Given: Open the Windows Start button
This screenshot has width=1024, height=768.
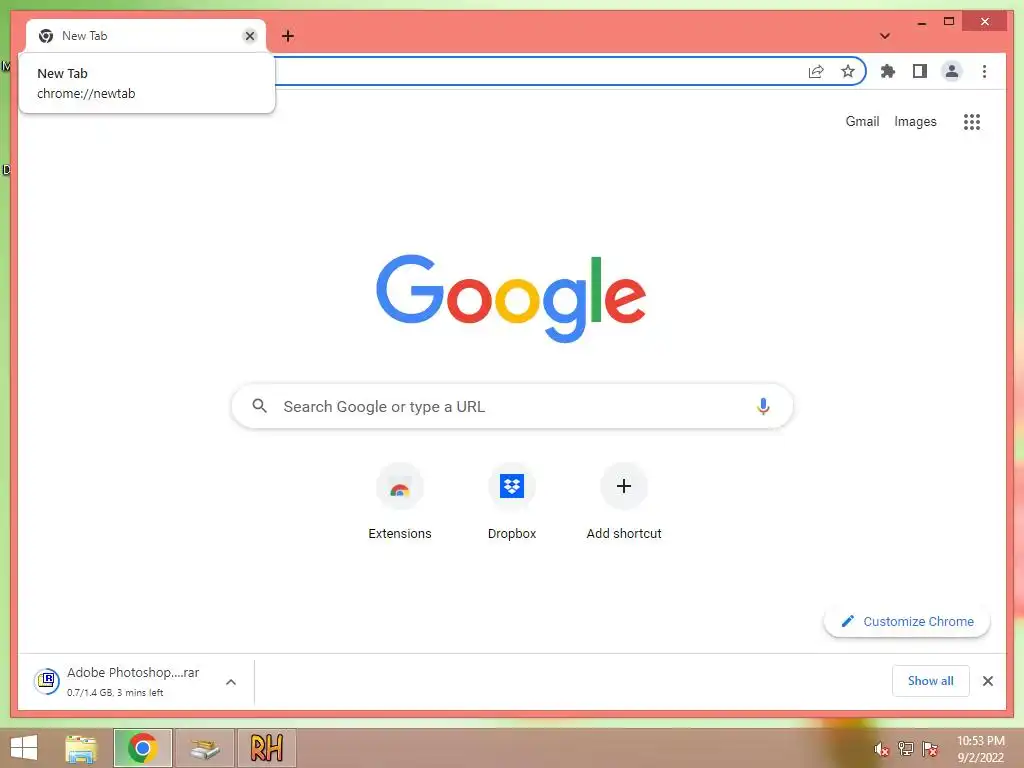Looking at the screenshot, I should (24, 748).
